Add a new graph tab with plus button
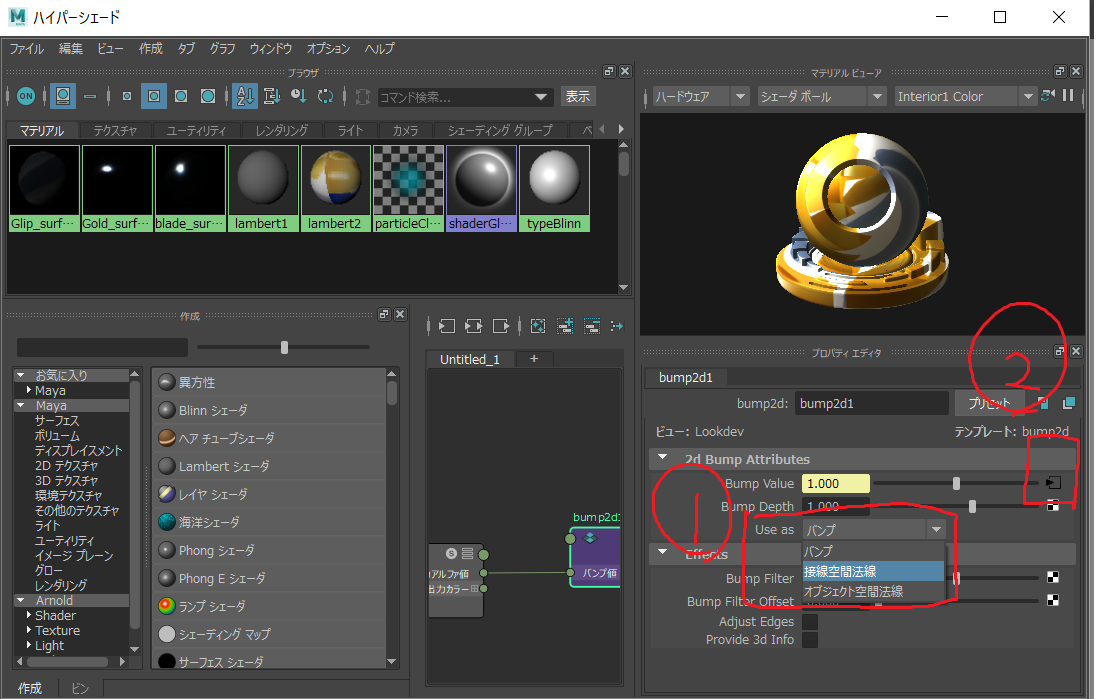 click(x=533, y=359)
